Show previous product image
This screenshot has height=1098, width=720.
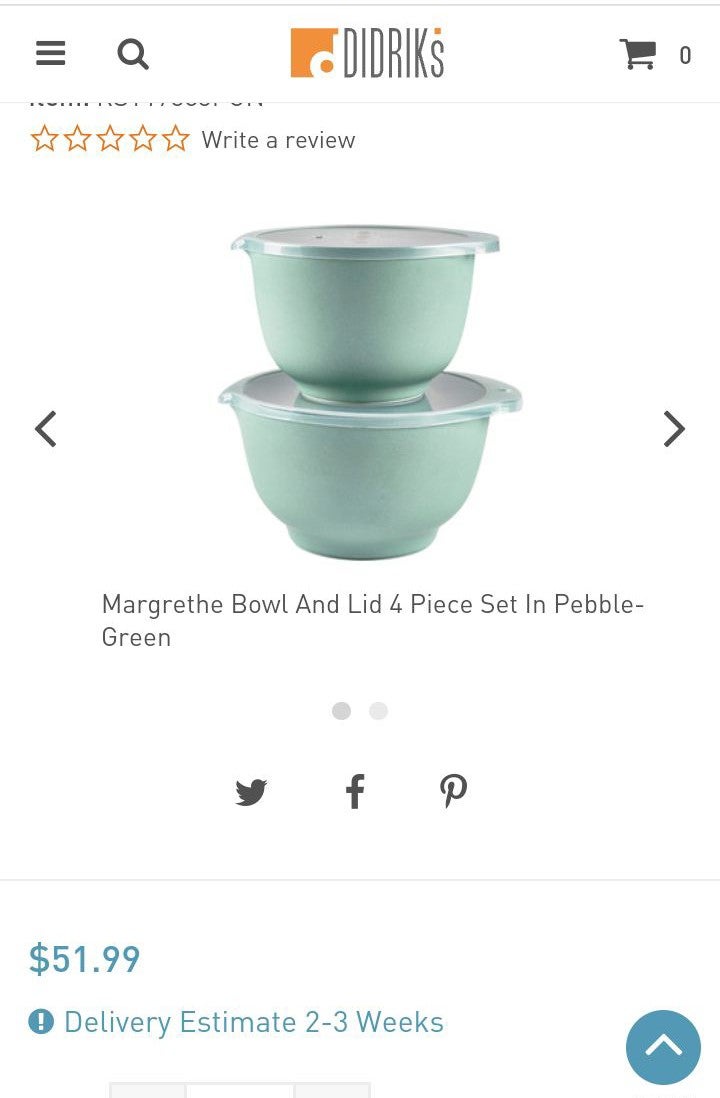46,429
